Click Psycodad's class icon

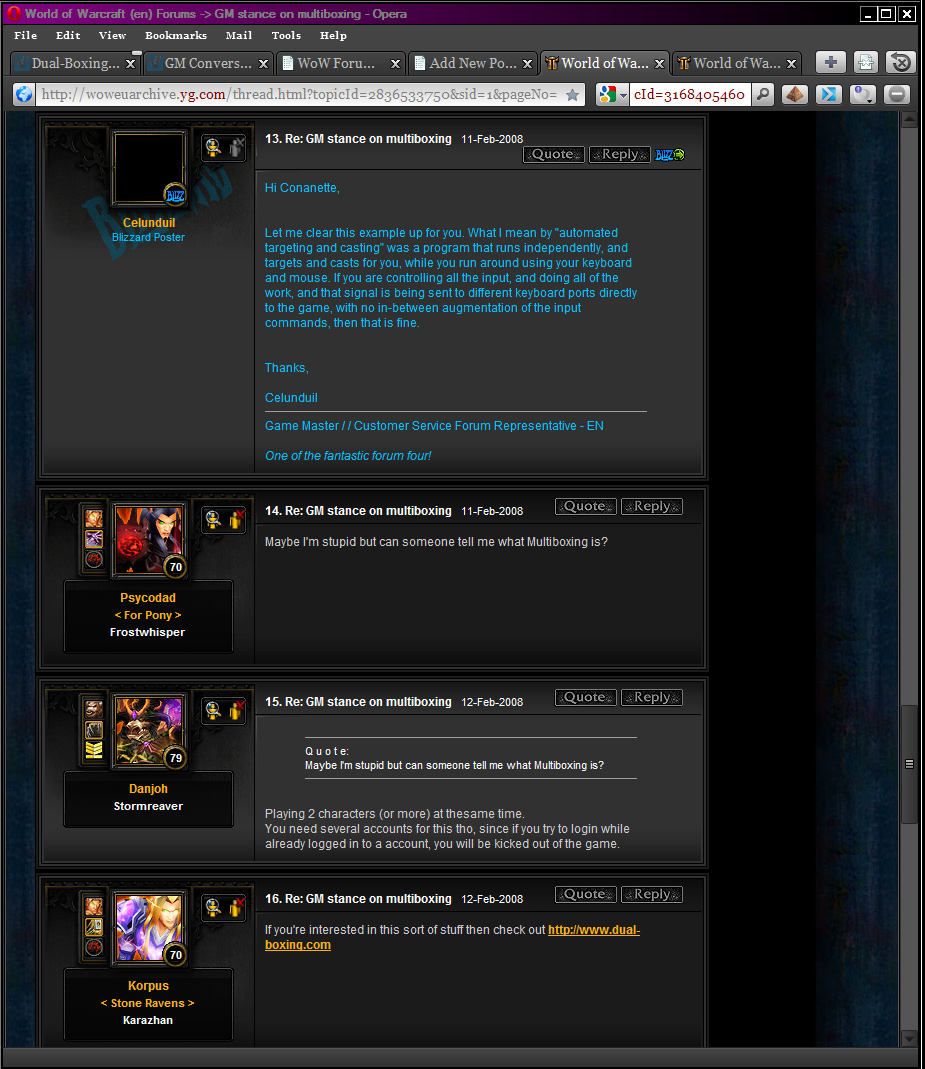pyautogui.click(x=94, y=539)
